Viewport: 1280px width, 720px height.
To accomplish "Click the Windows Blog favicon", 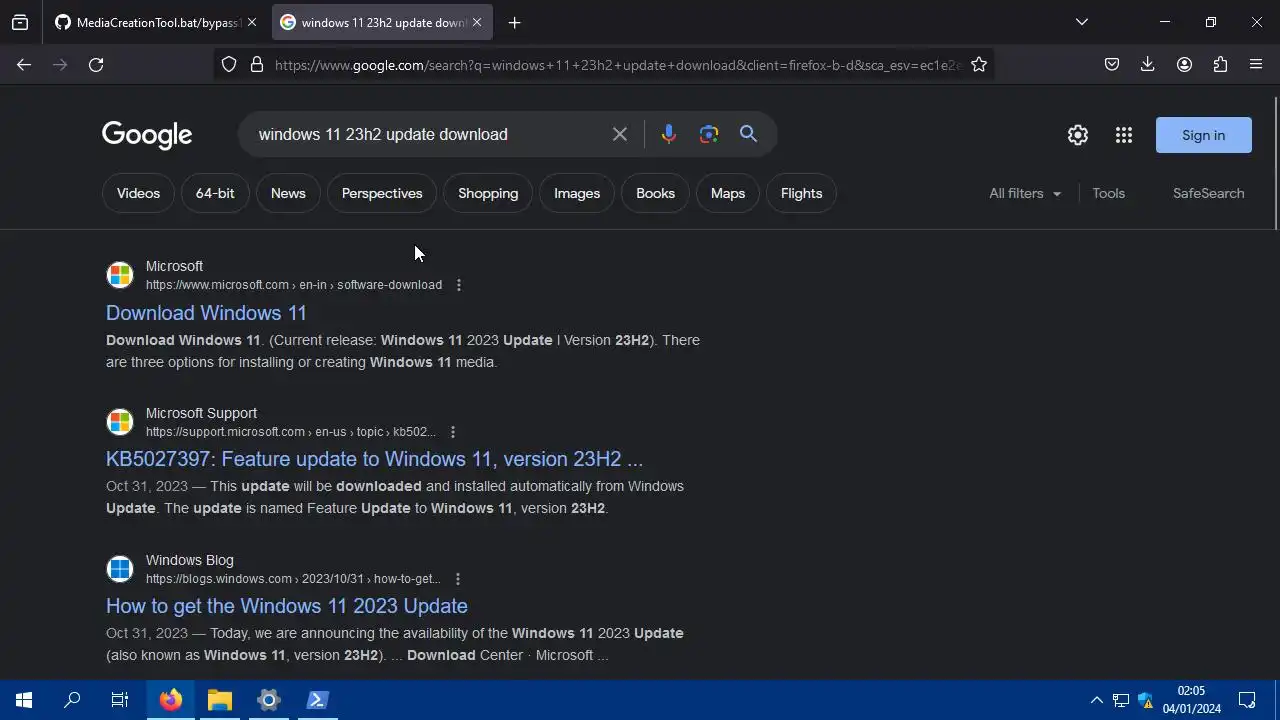I will coord(120,569).
